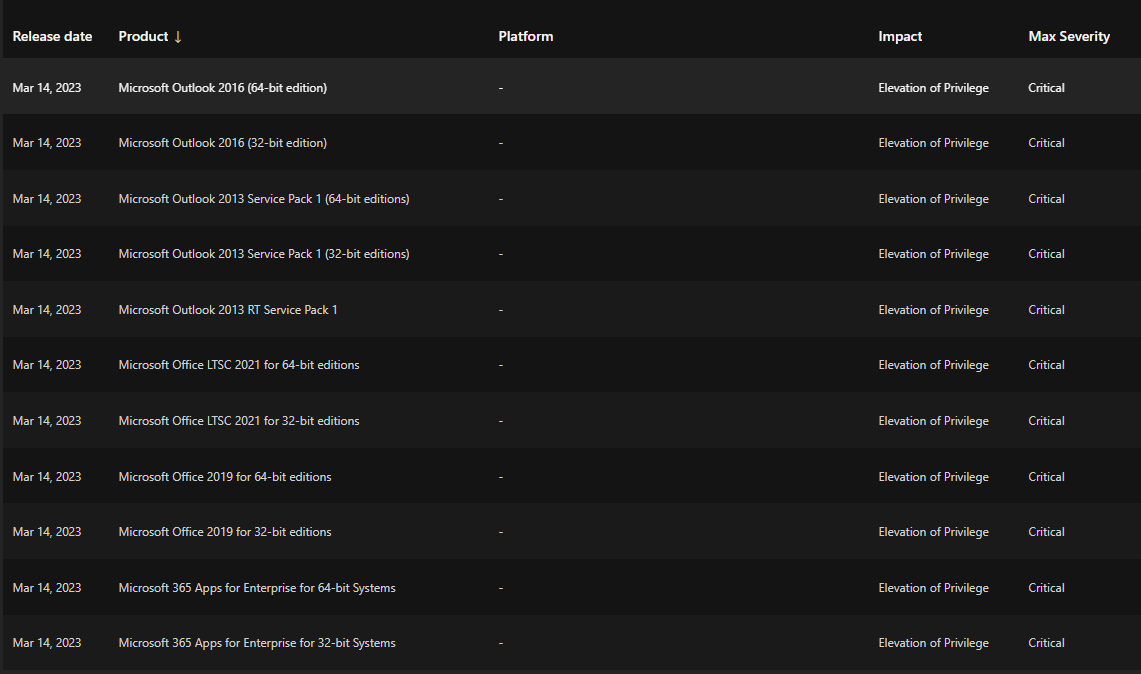
Task: Select Microsoft Office 2019 for 64-bit editions
Action: (x=225, y=477)
